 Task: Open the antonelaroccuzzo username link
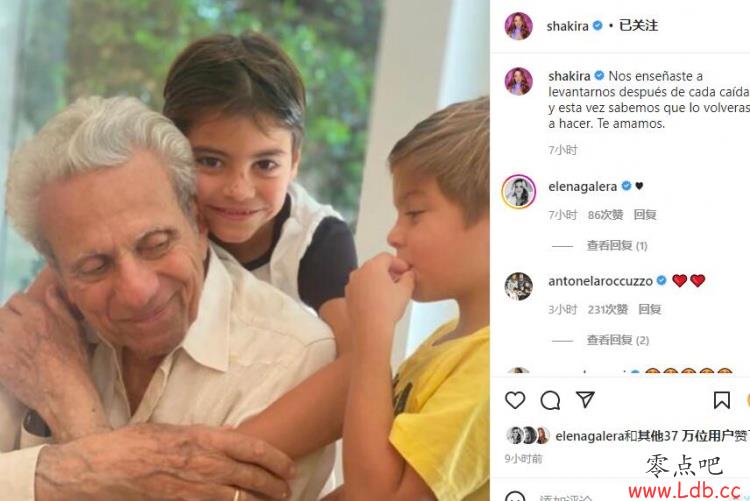coord(600,281)
